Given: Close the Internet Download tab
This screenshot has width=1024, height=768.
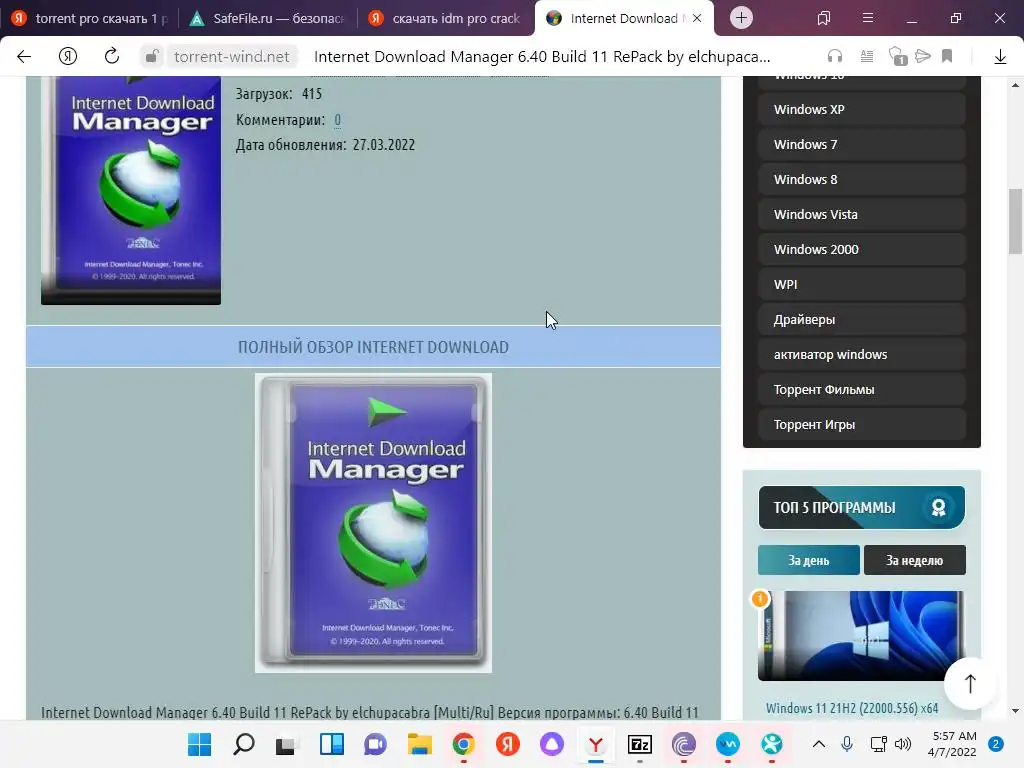Looking at the screenshot, I should pos(697,18).
